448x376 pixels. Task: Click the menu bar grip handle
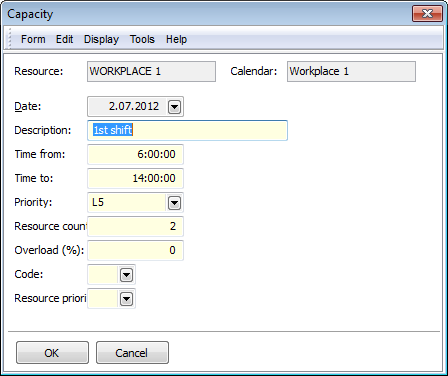(x=9, y=39)
